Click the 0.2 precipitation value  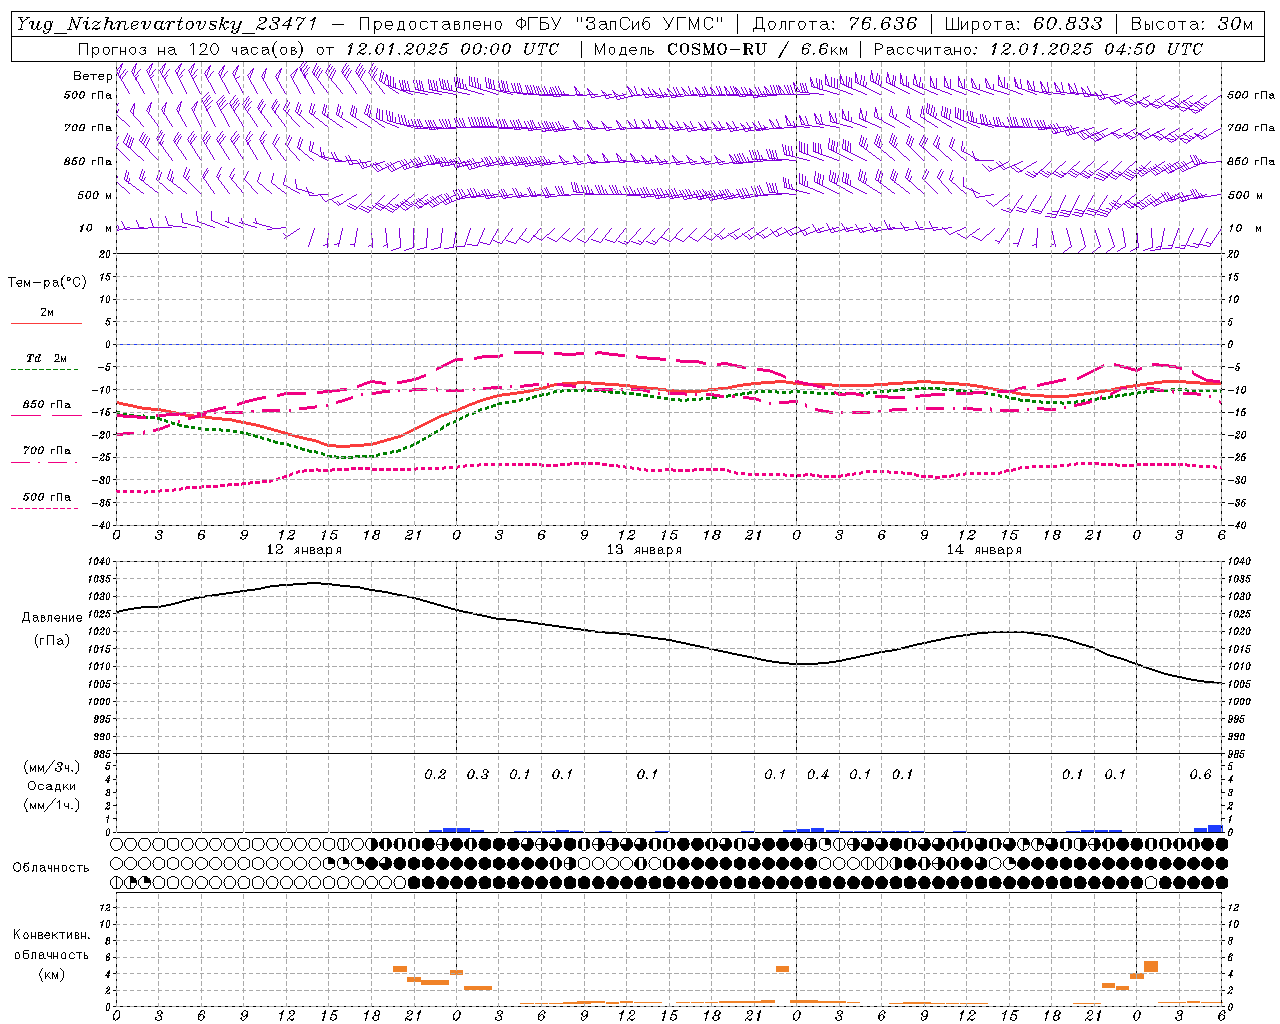(436, 775)
